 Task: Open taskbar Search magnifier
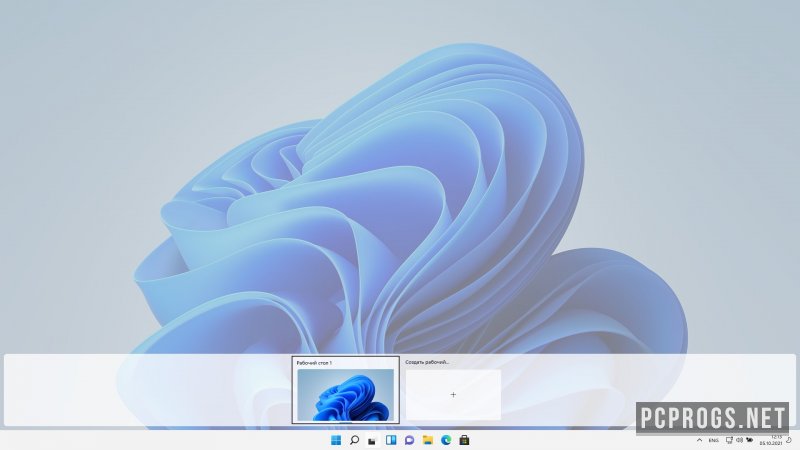pos(354,440)
